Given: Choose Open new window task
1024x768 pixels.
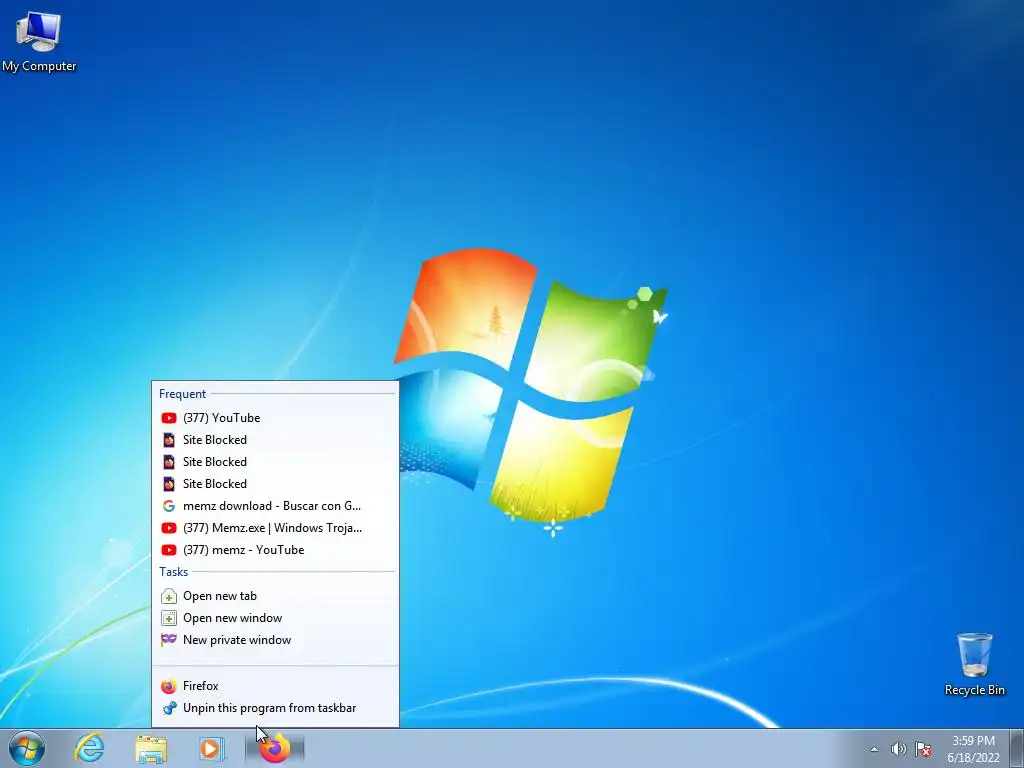Looking at the screenshot, I should [275, 618].
